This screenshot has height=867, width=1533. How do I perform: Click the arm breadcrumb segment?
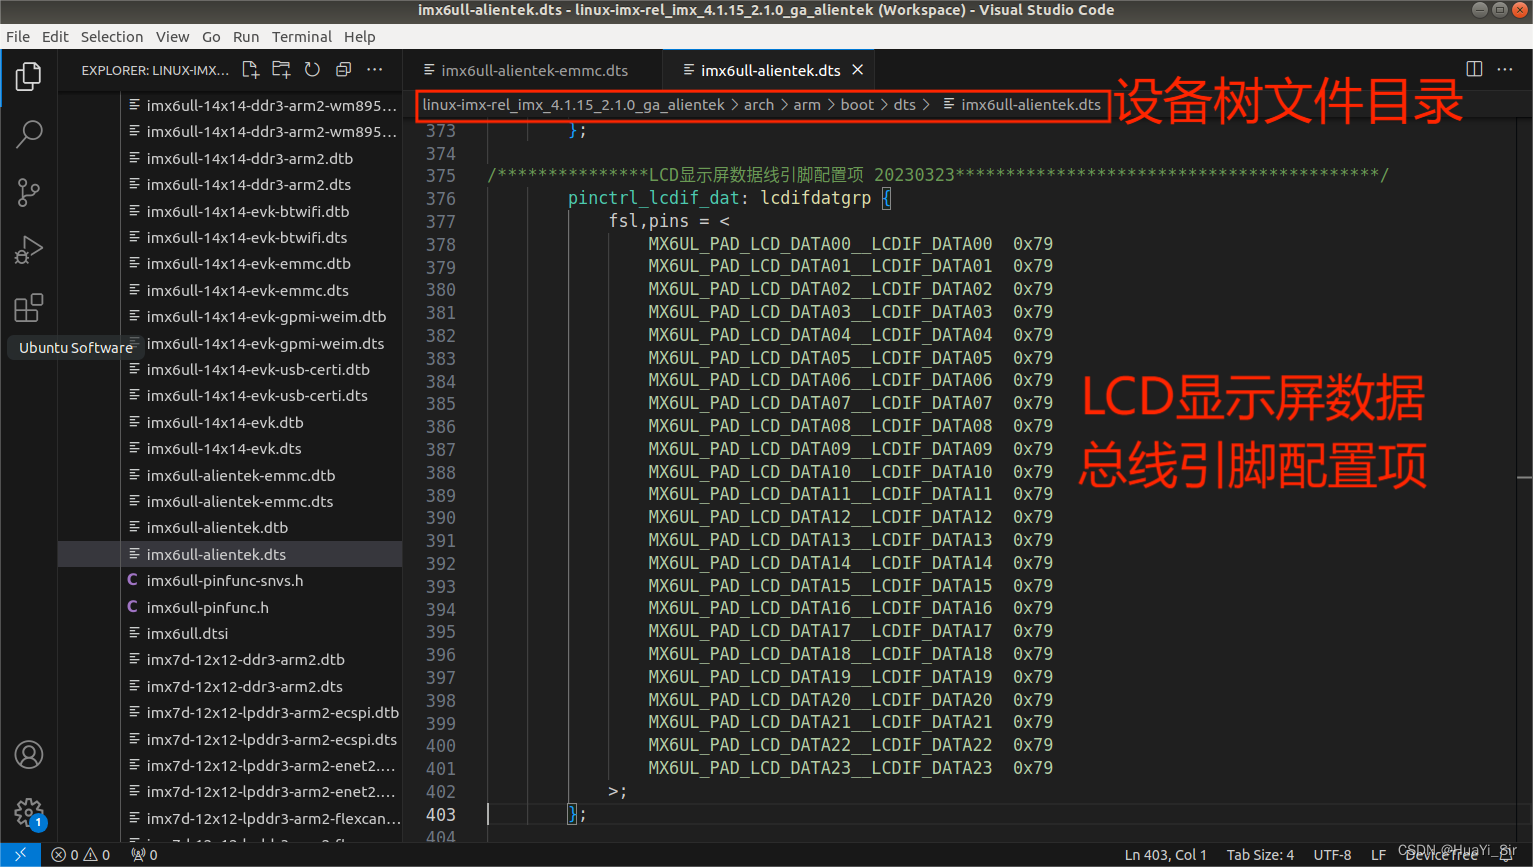807,105
